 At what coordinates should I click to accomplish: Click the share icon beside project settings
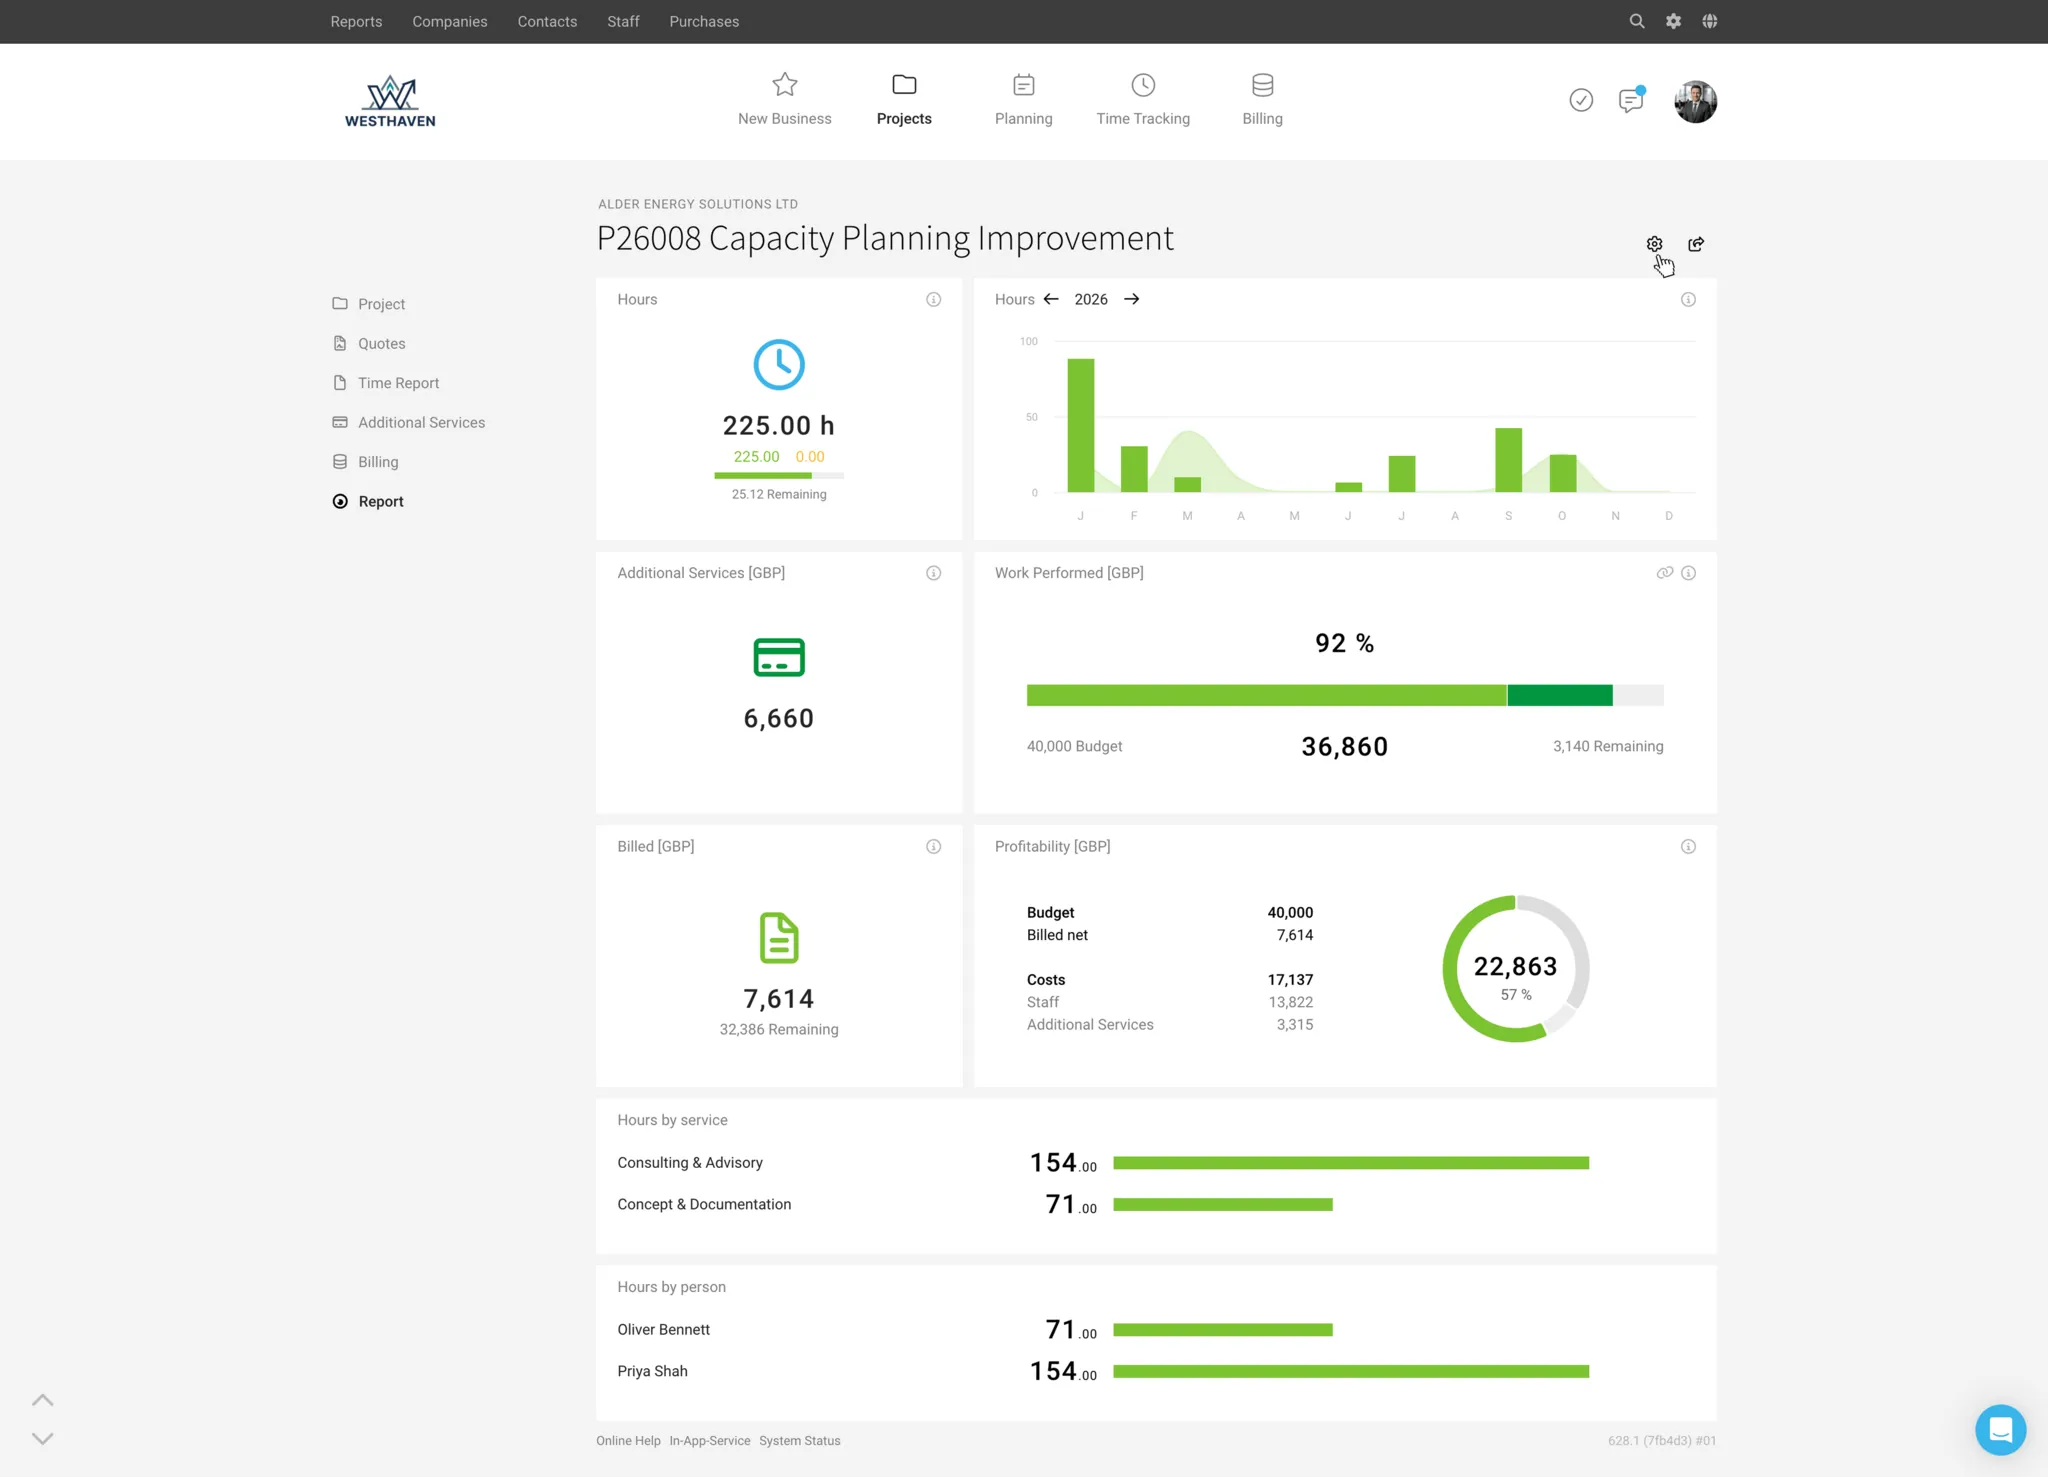pos(1696,243)
